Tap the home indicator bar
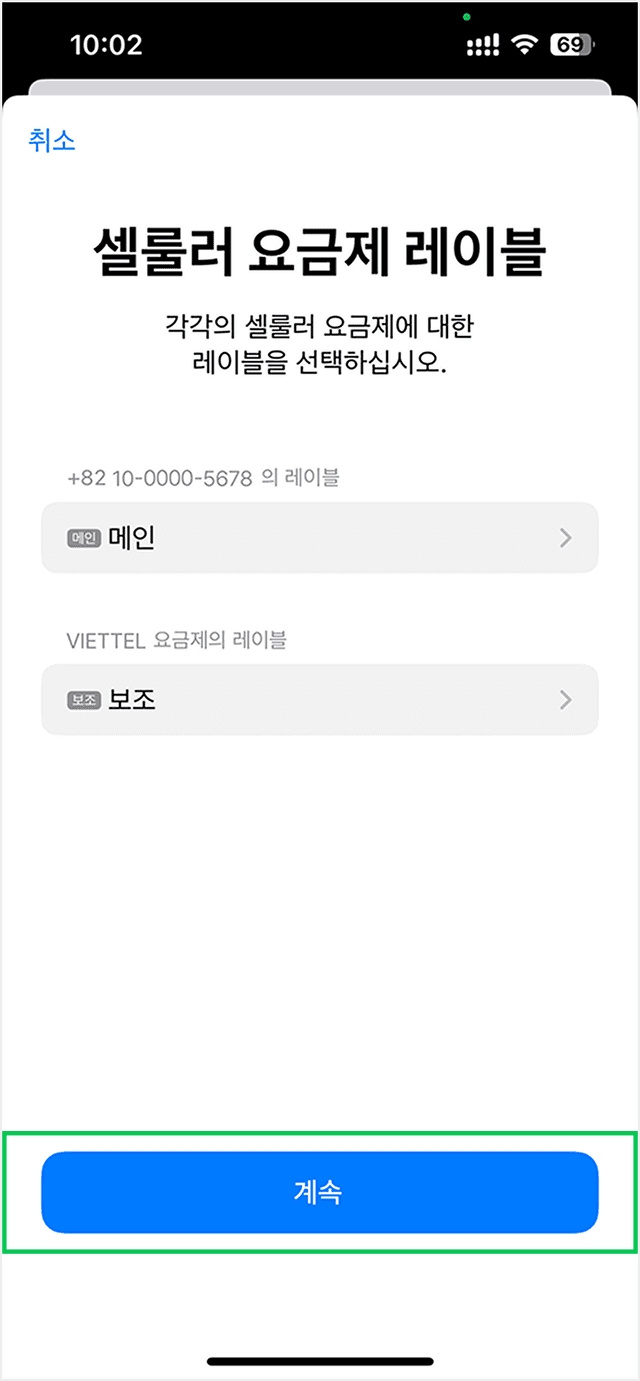 tap(320, 1361)
